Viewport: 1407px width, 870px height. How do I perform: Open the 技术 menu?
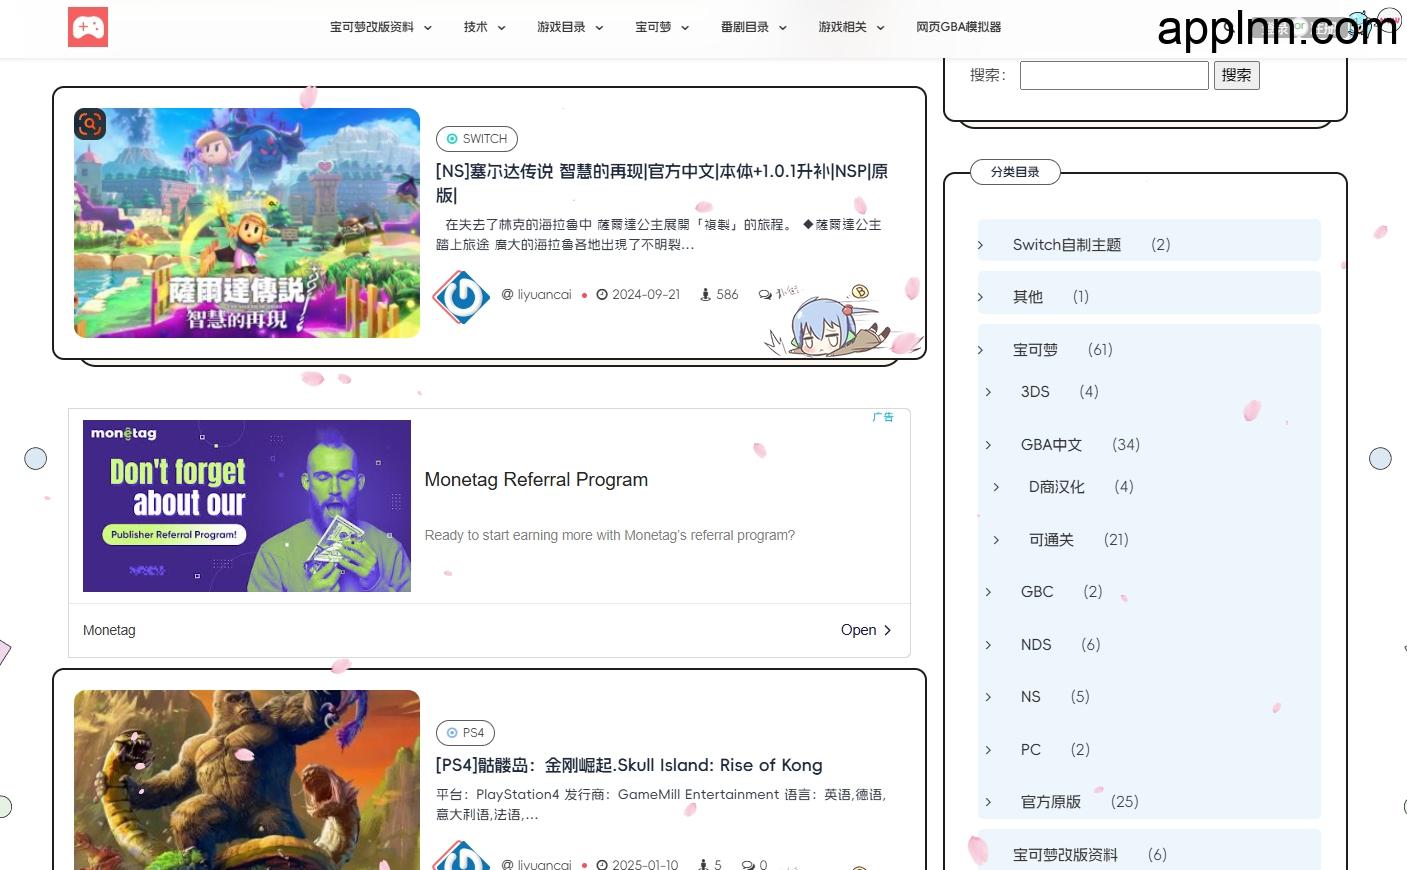[x=475, y=27]
